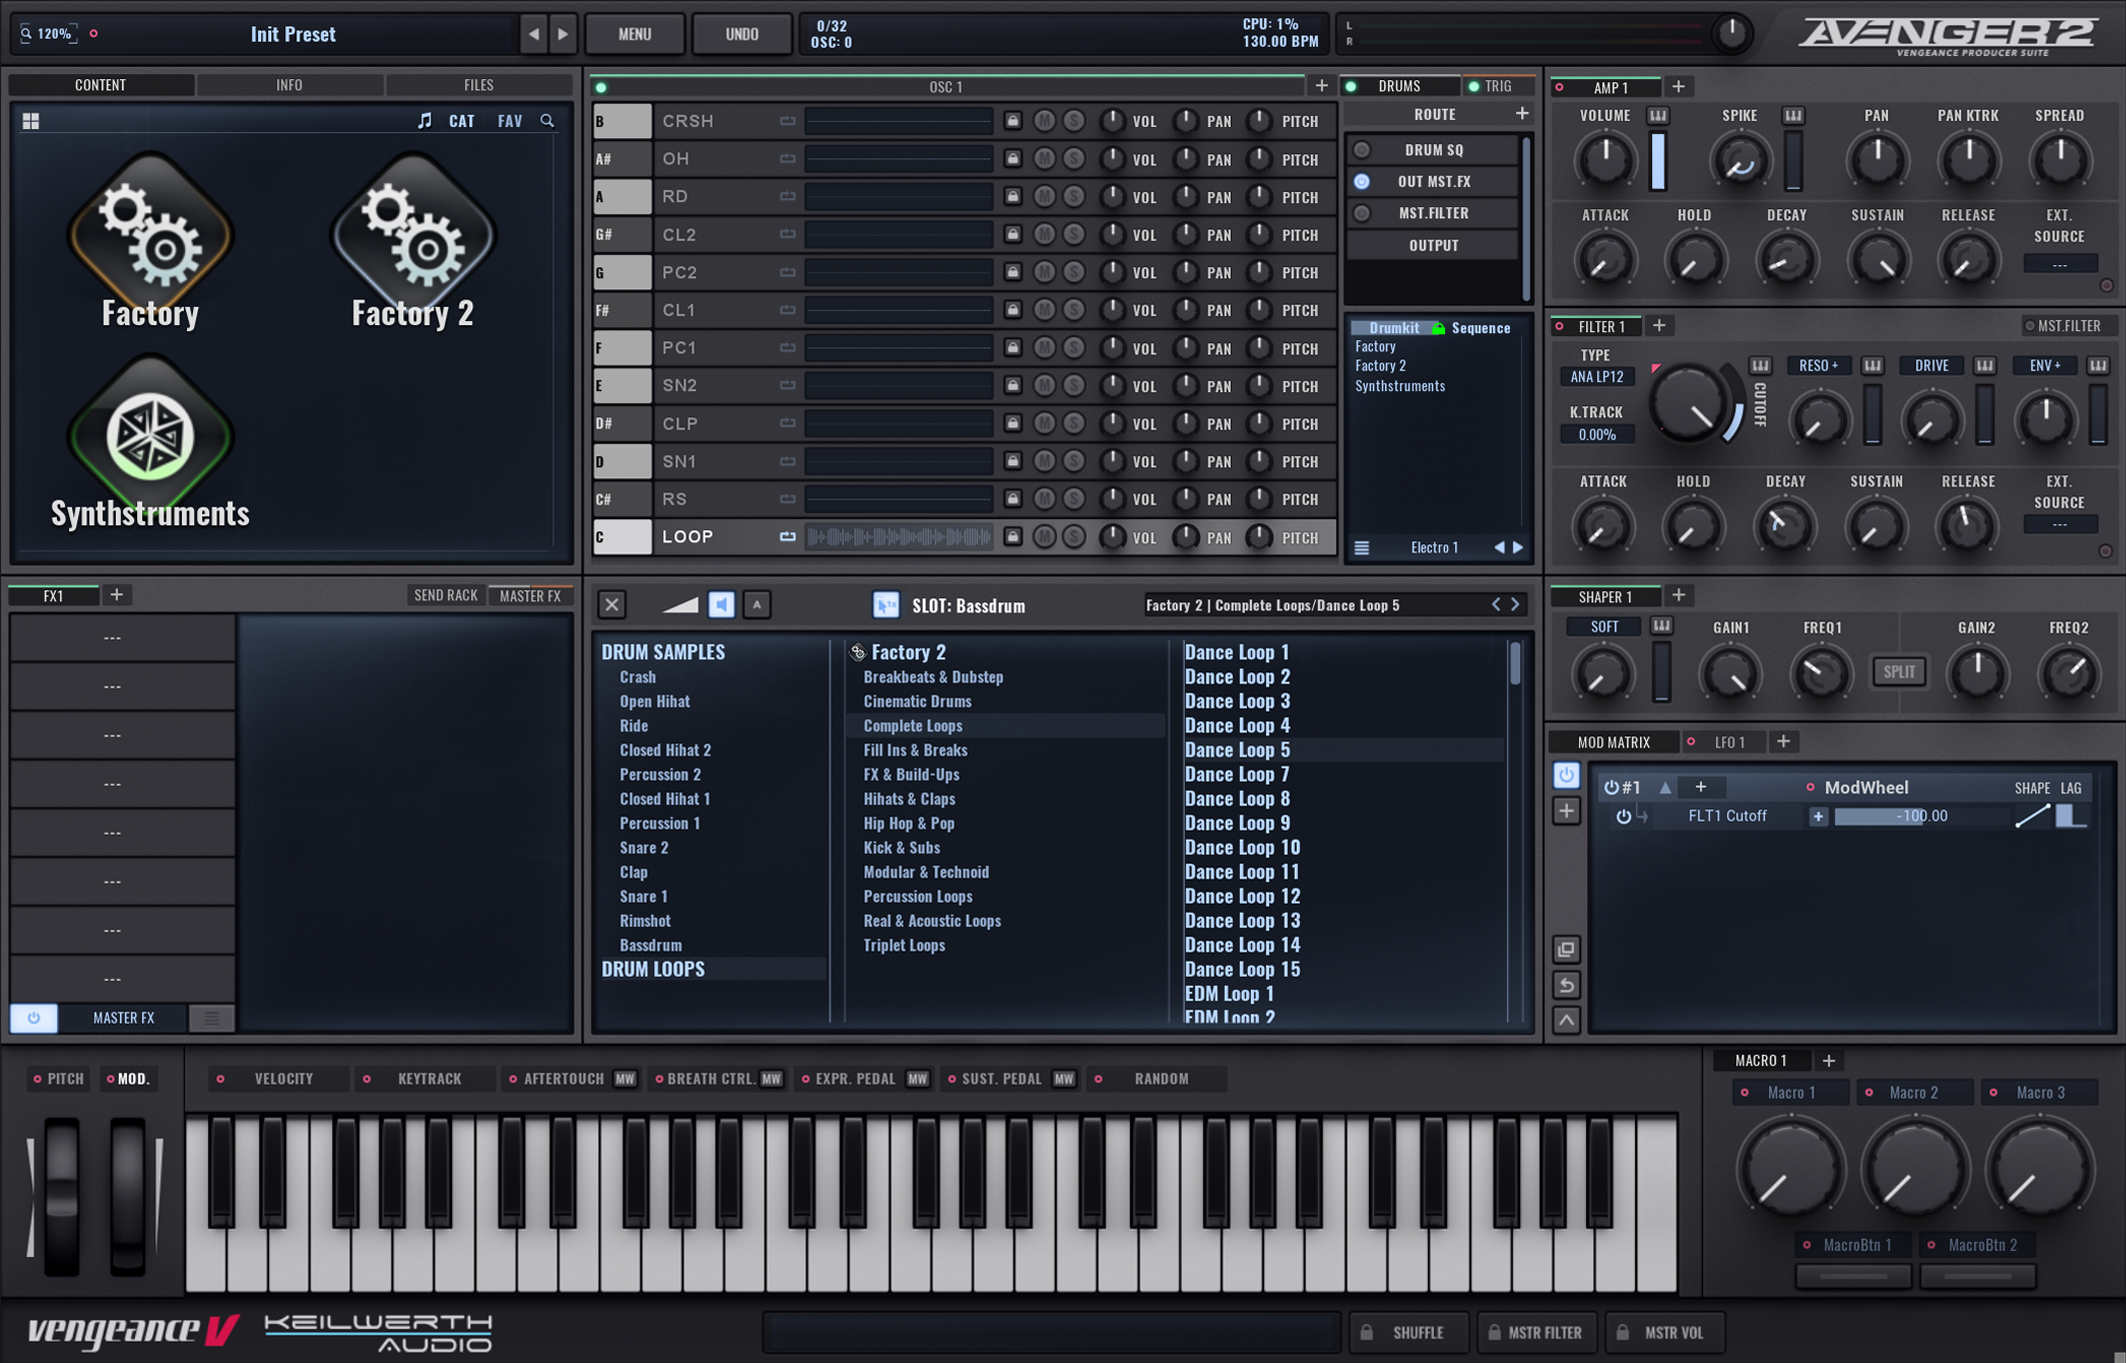Screen dimensions: 2126x1363
Task: Select DRUM SQ route radio
Action: (1362, 150)
